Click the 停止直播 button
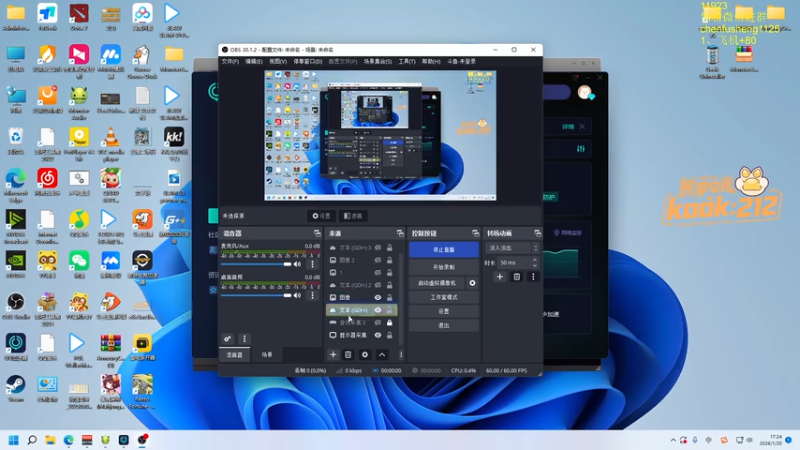The image size is (800, 450). click(443, 249)
